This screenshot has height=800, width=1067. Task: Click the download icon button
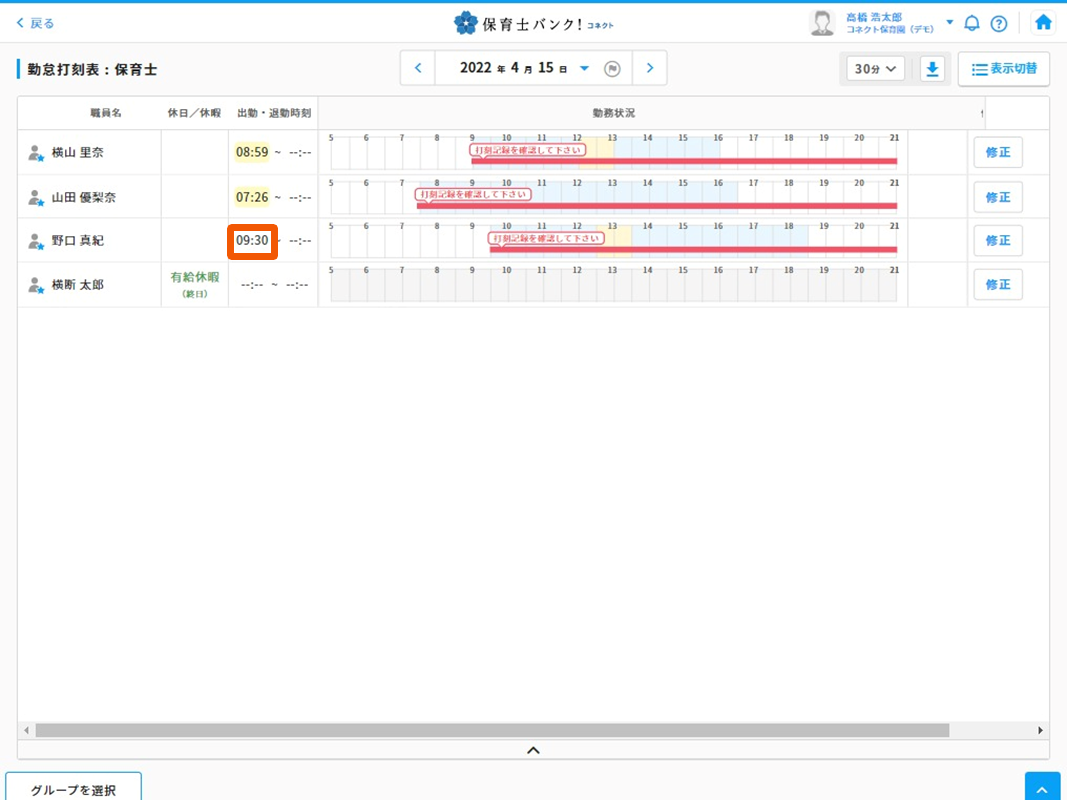tap(932, 69)
